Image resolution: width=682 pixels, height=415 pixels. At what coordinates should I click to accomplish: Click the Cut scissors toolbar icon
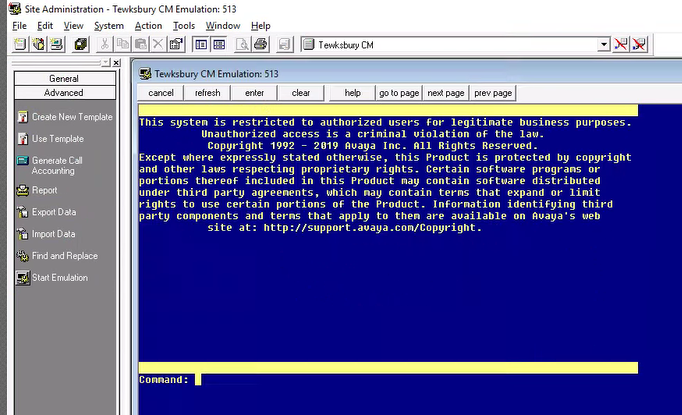tap(104, 44)
